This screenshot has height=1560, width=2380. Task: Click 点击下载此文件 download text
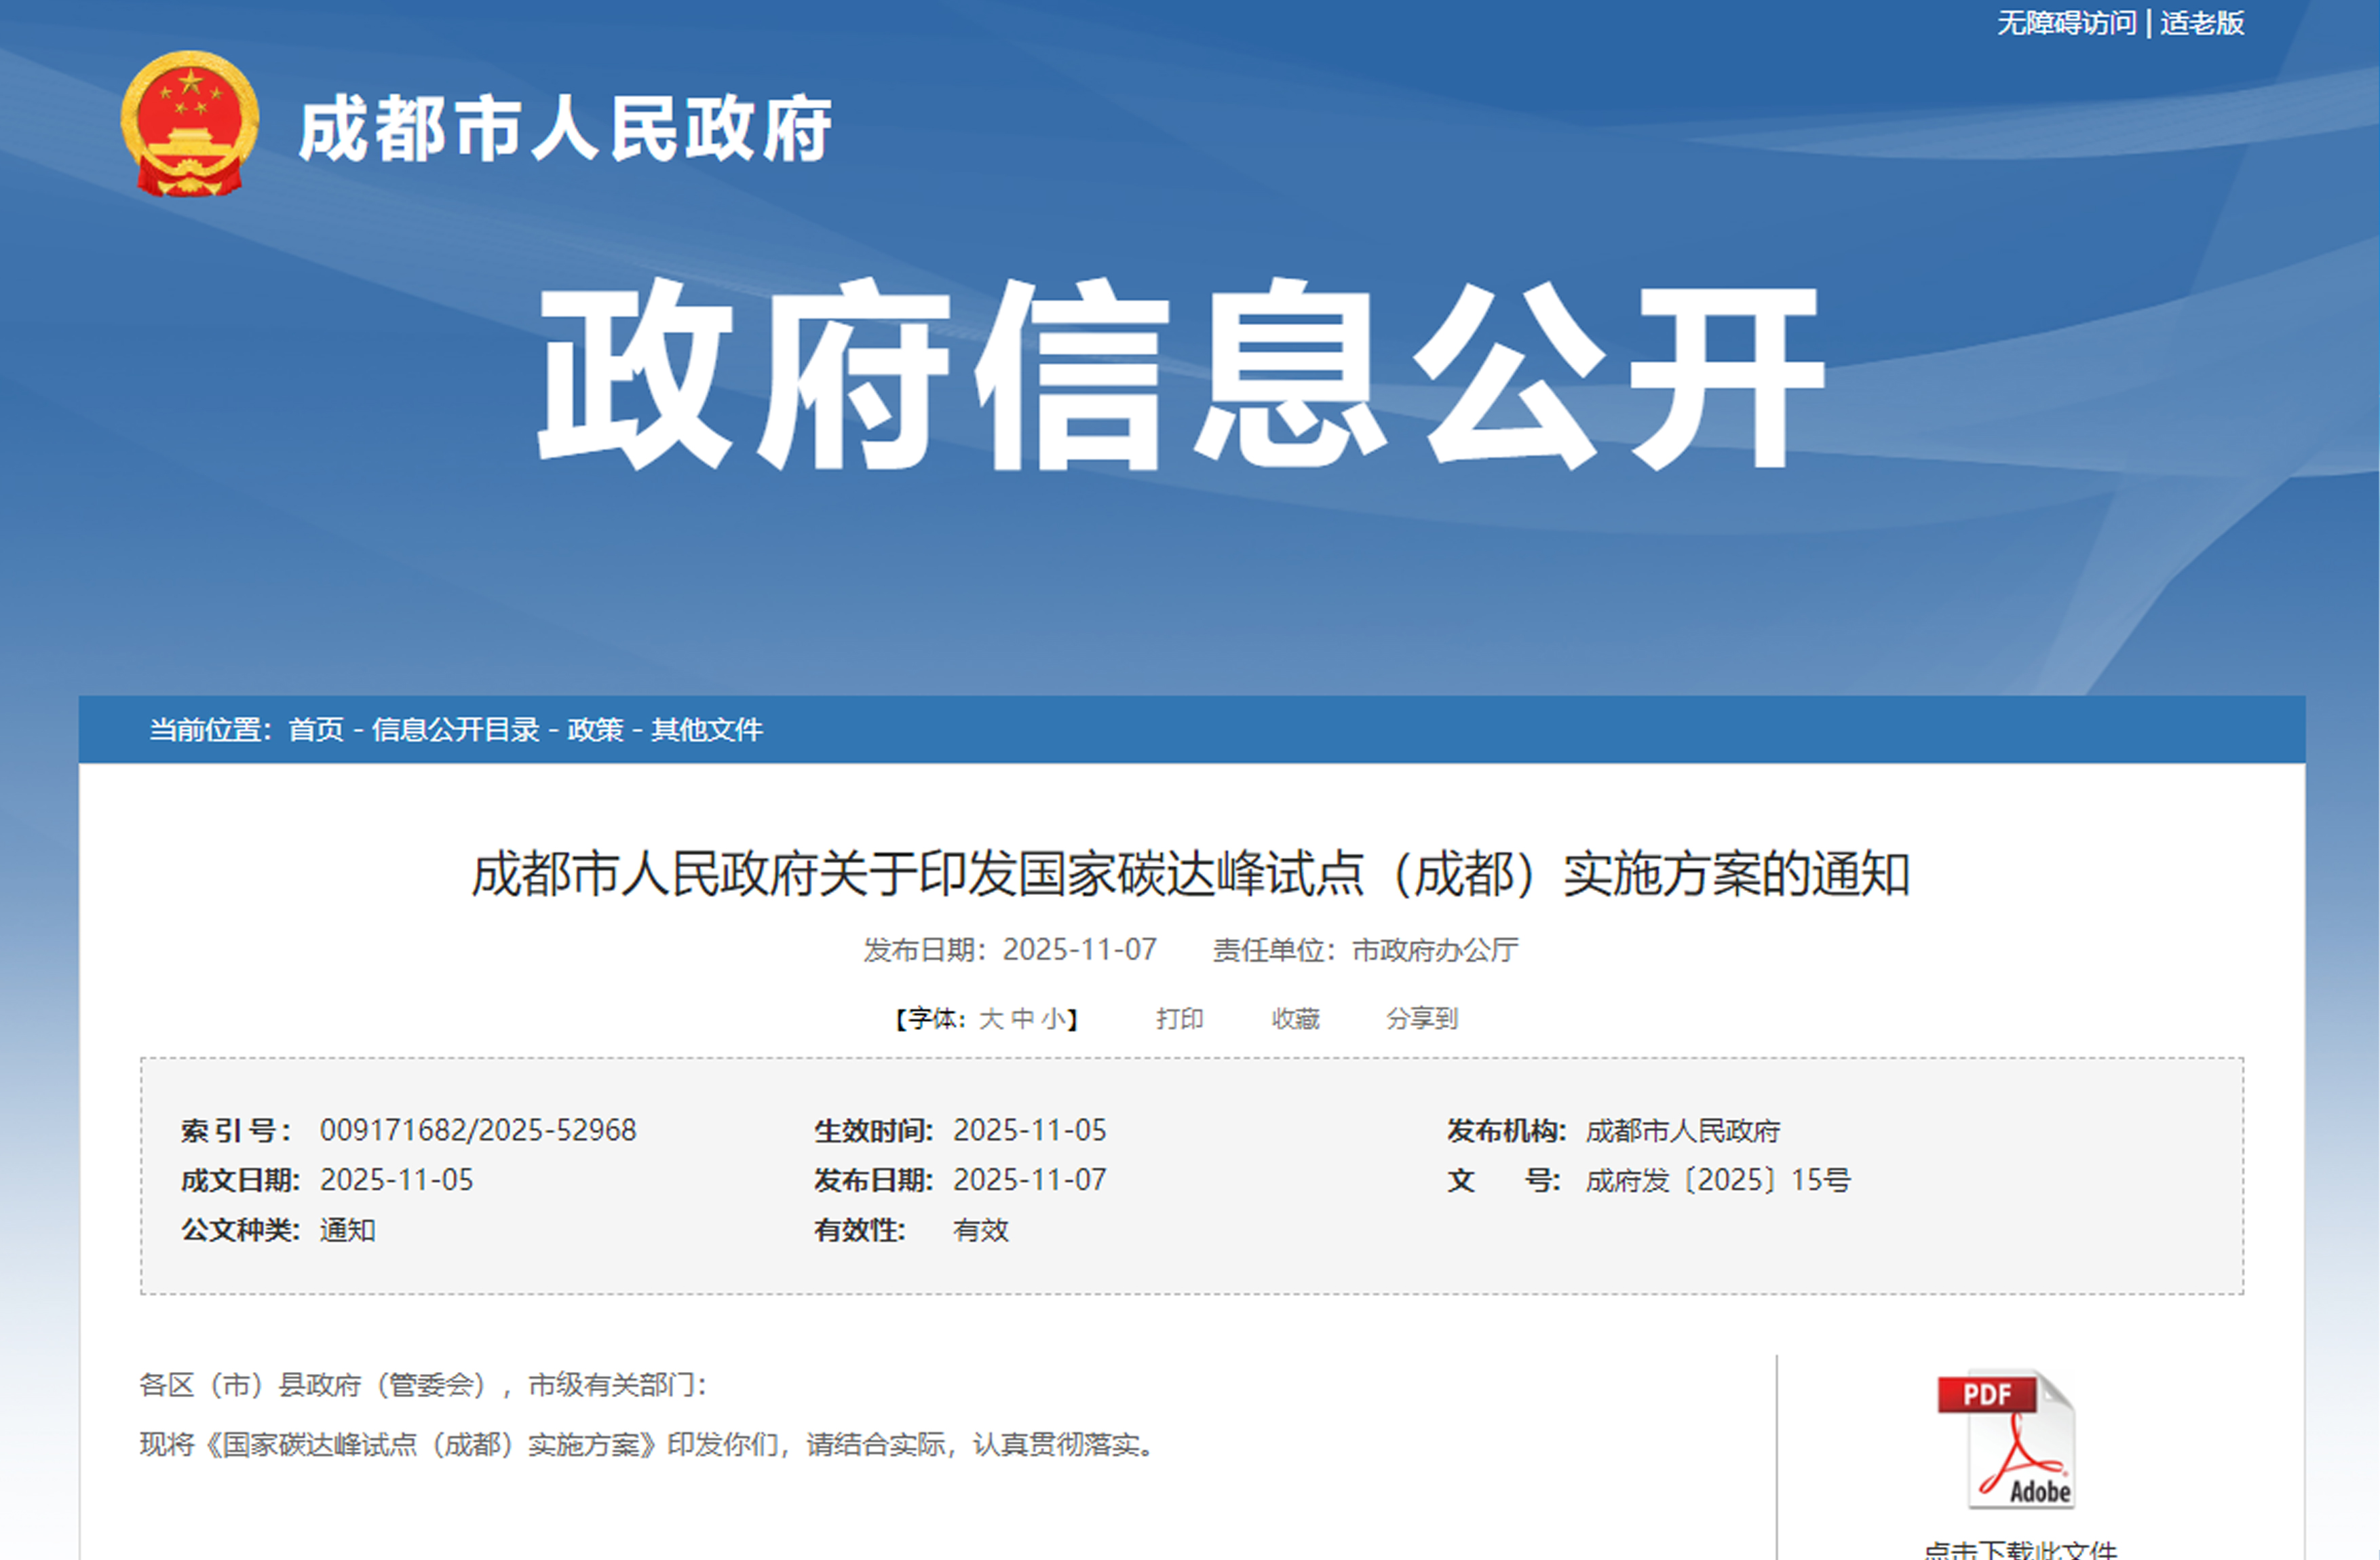[x=2020, y=1550]
